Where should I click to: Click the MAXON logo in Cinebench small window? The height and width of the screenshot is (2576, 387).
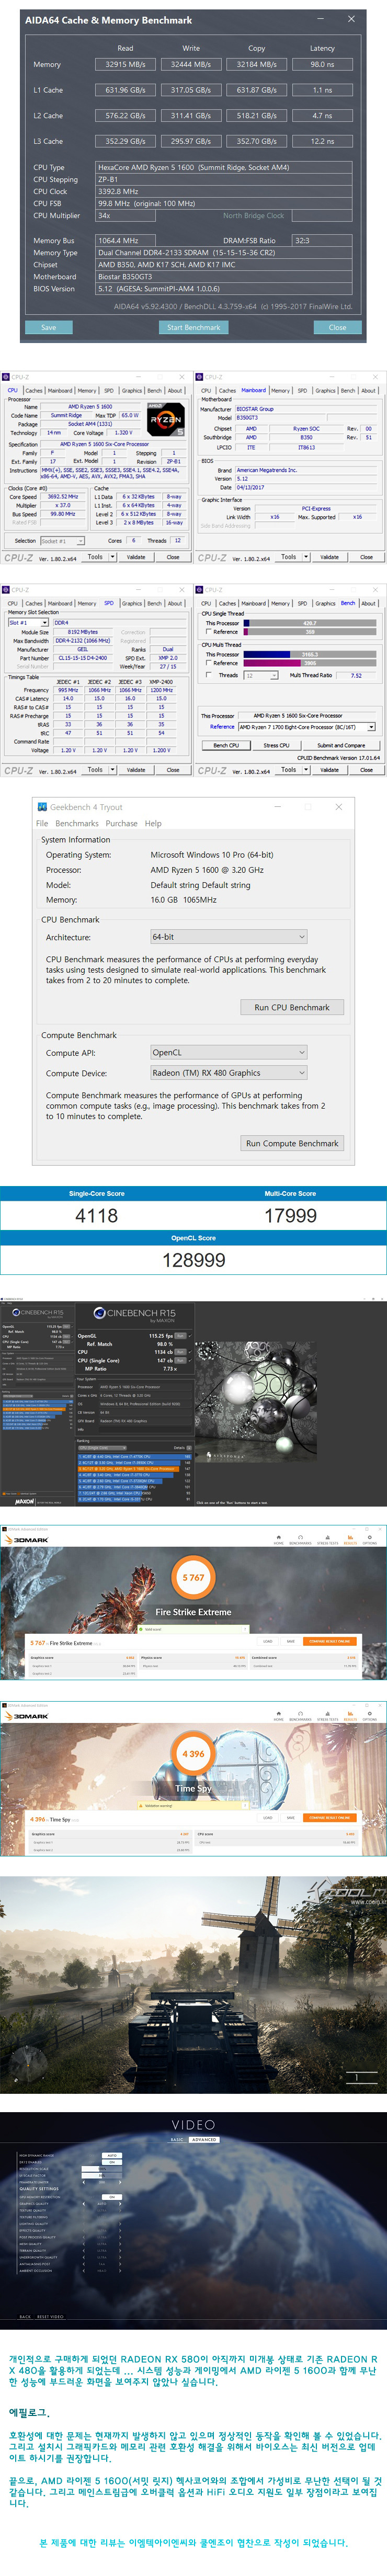coord(25,1501)
